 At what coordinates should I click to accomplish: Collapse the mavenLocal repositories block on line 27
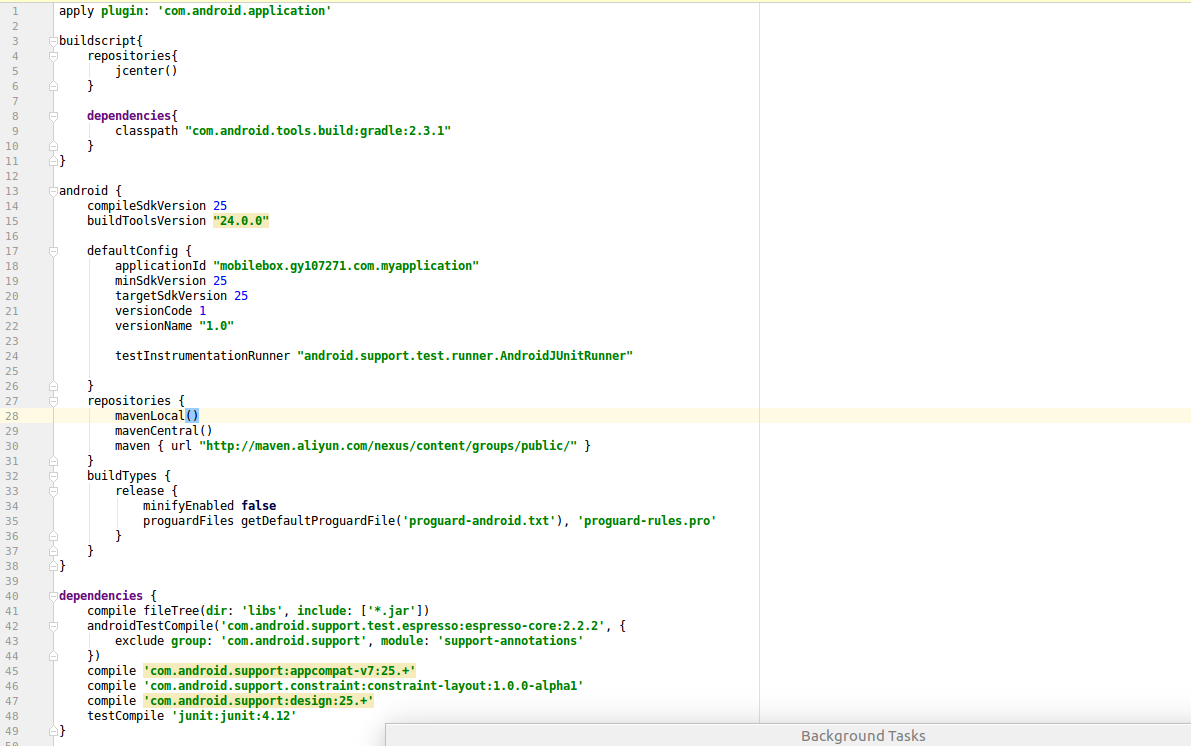pyautogui.click(x=53, y=401)
